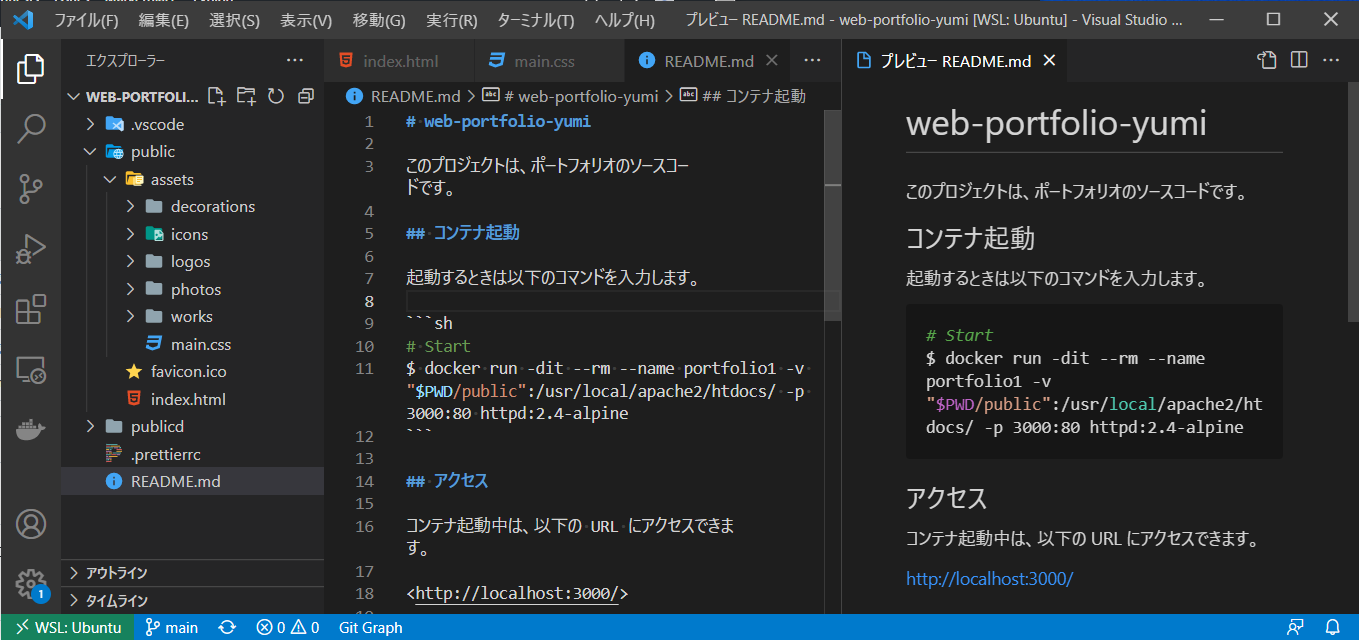Collapse all folders in explorer
1359x640 pixels.
point(306,96)
